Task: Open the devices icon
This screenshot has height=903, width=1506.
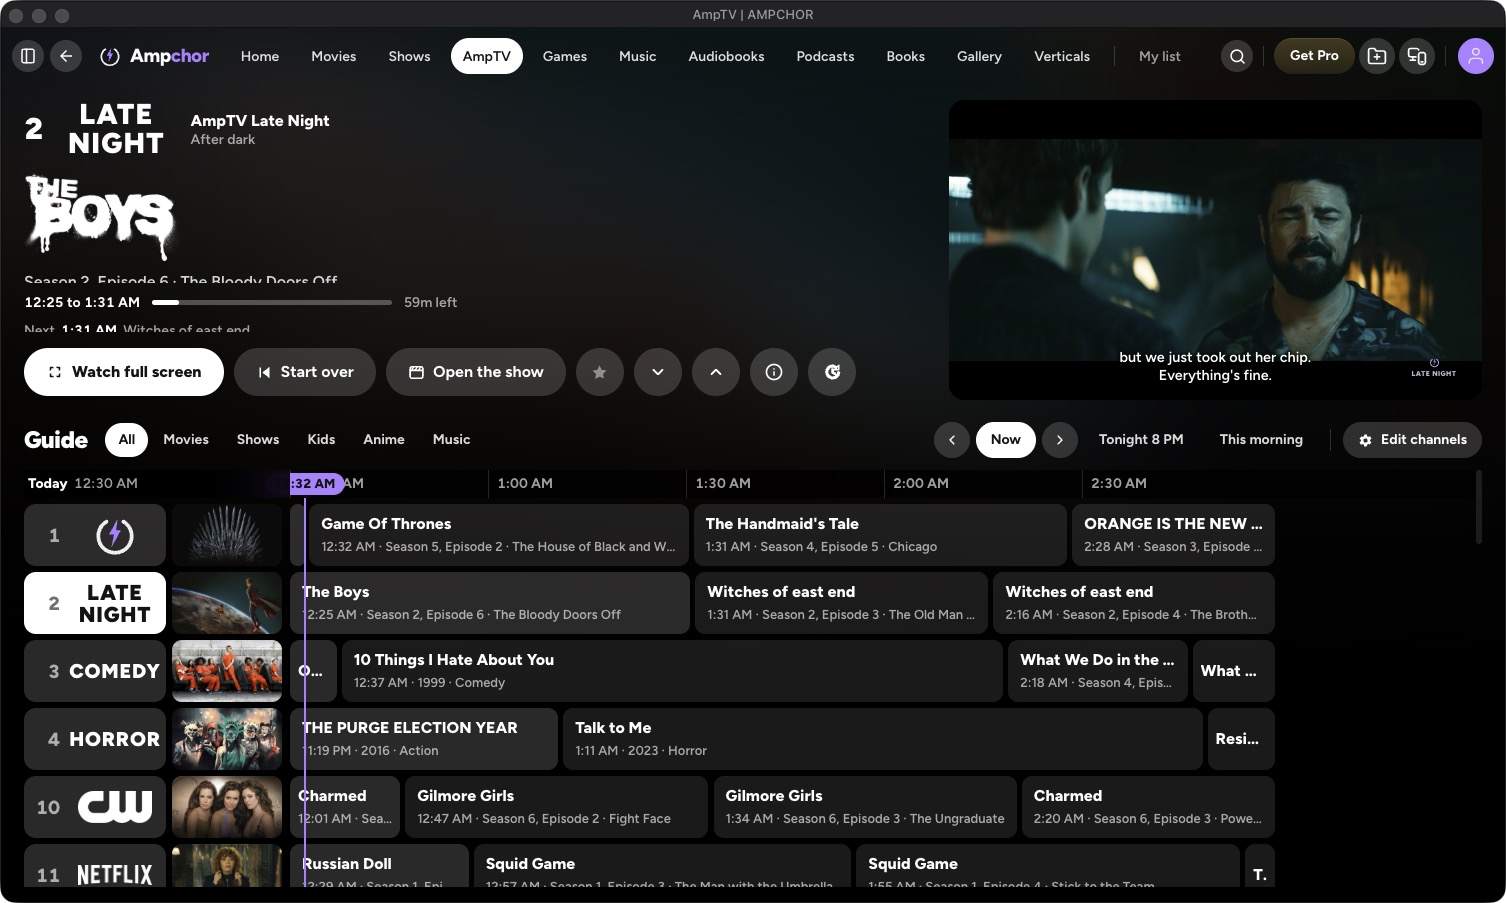Action: pyautogui.click(x=1417, y=56)
